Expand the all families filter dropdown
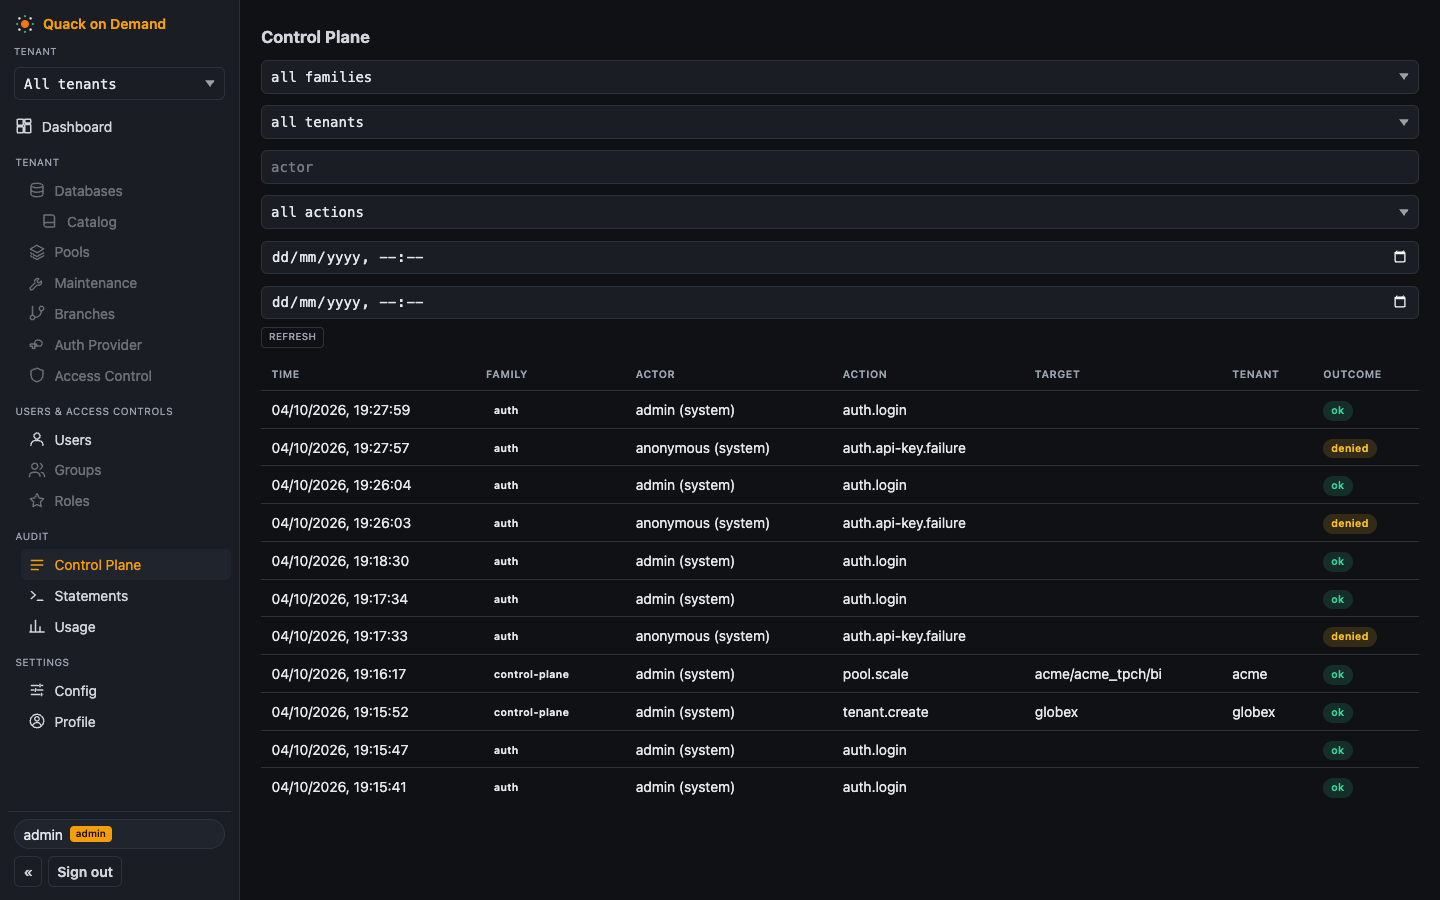This screenshot has width=1440, height=900. 840,77
